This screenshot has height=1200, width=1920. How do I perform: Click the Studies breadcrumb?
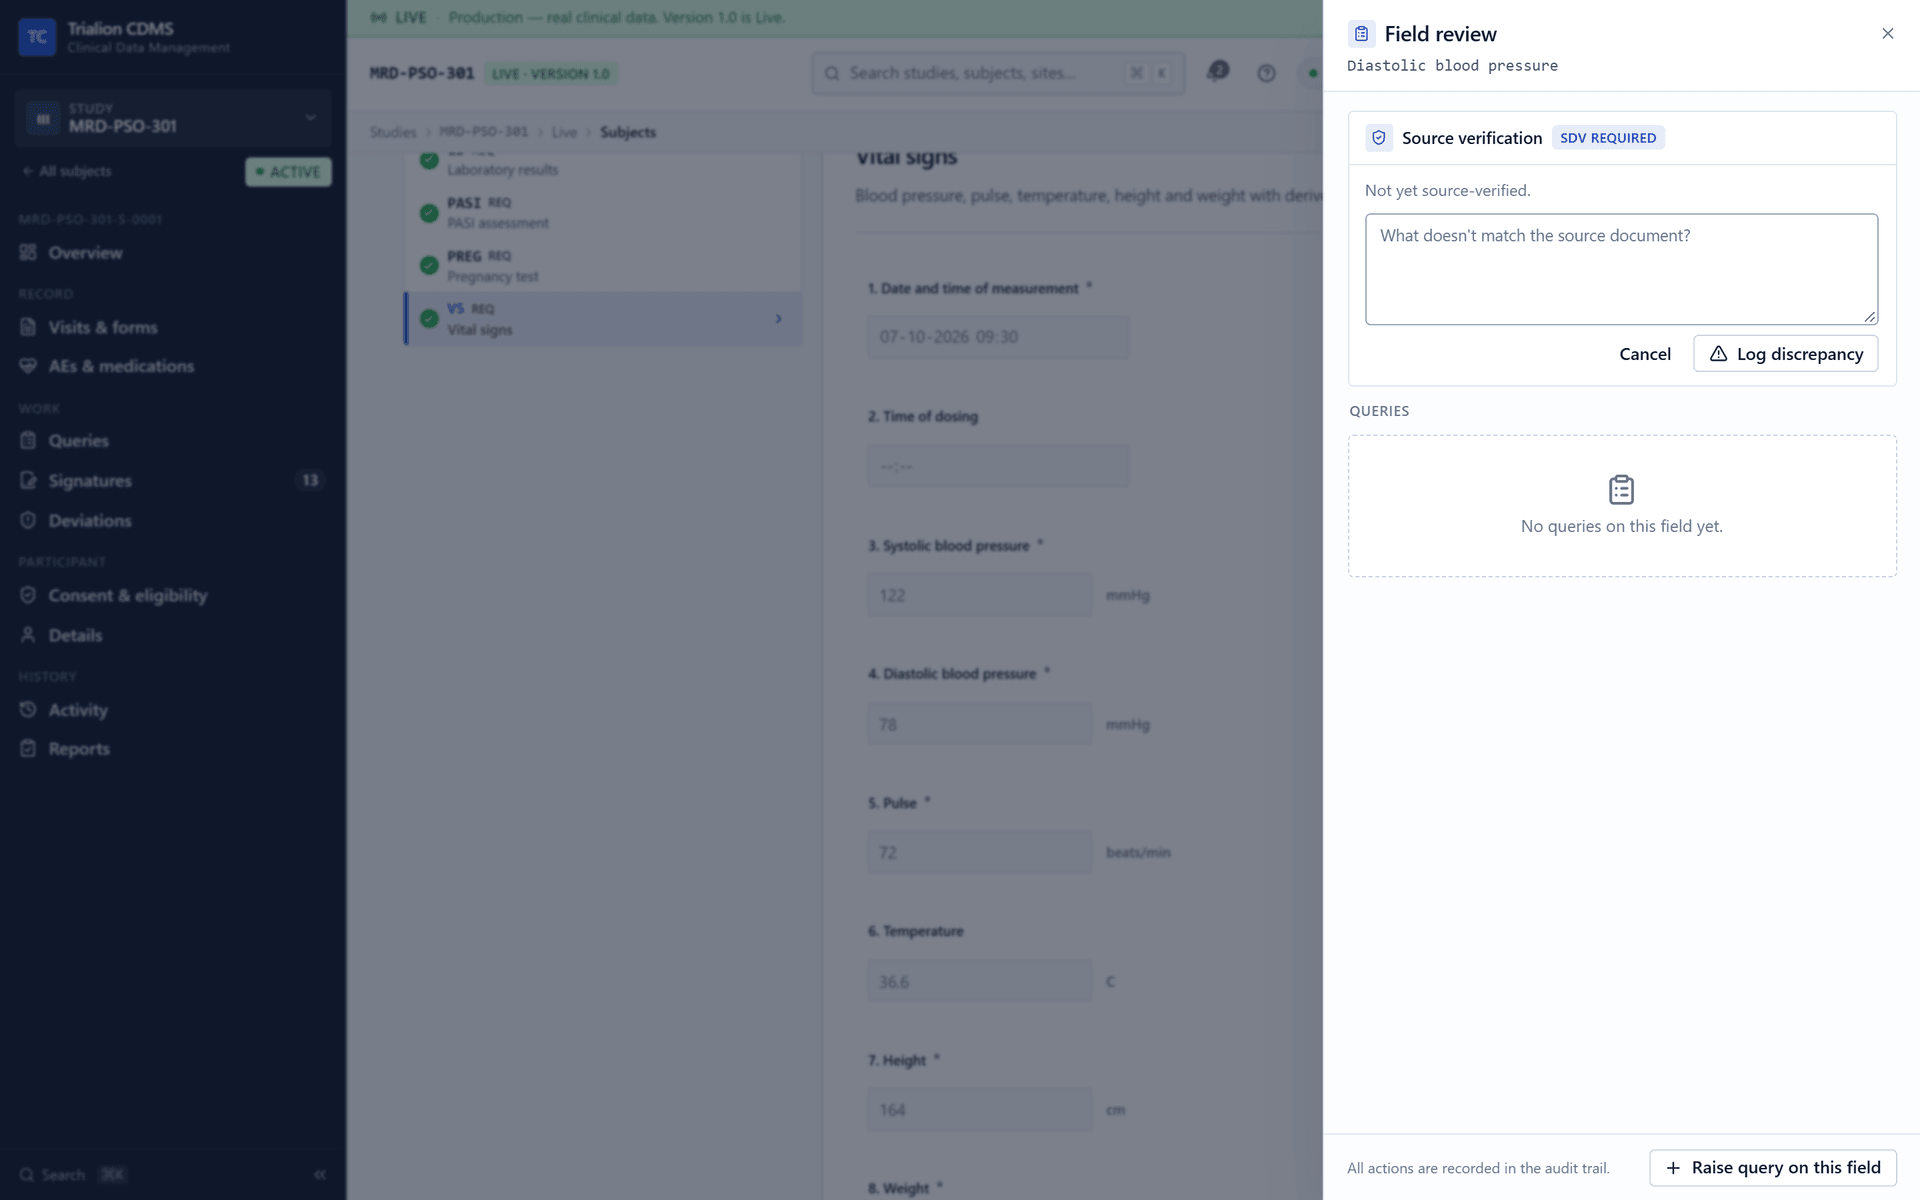392,132
